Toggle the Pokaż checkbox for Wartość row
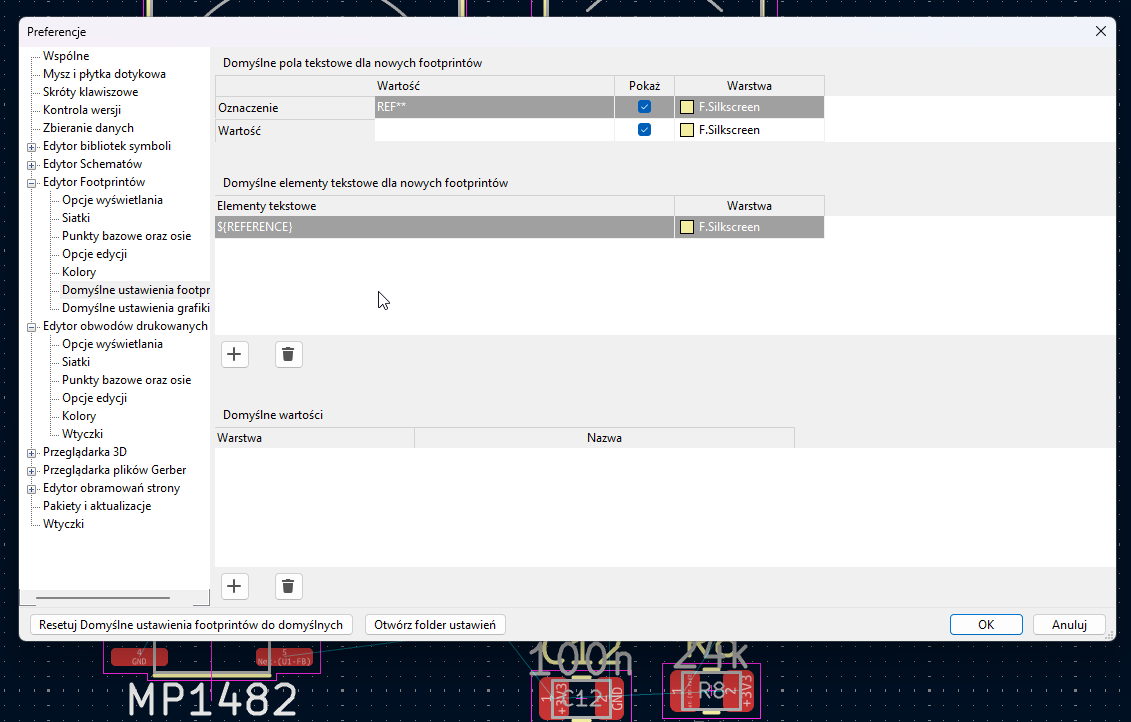This screenshot has height=722, width=1131. click(645, 130)
